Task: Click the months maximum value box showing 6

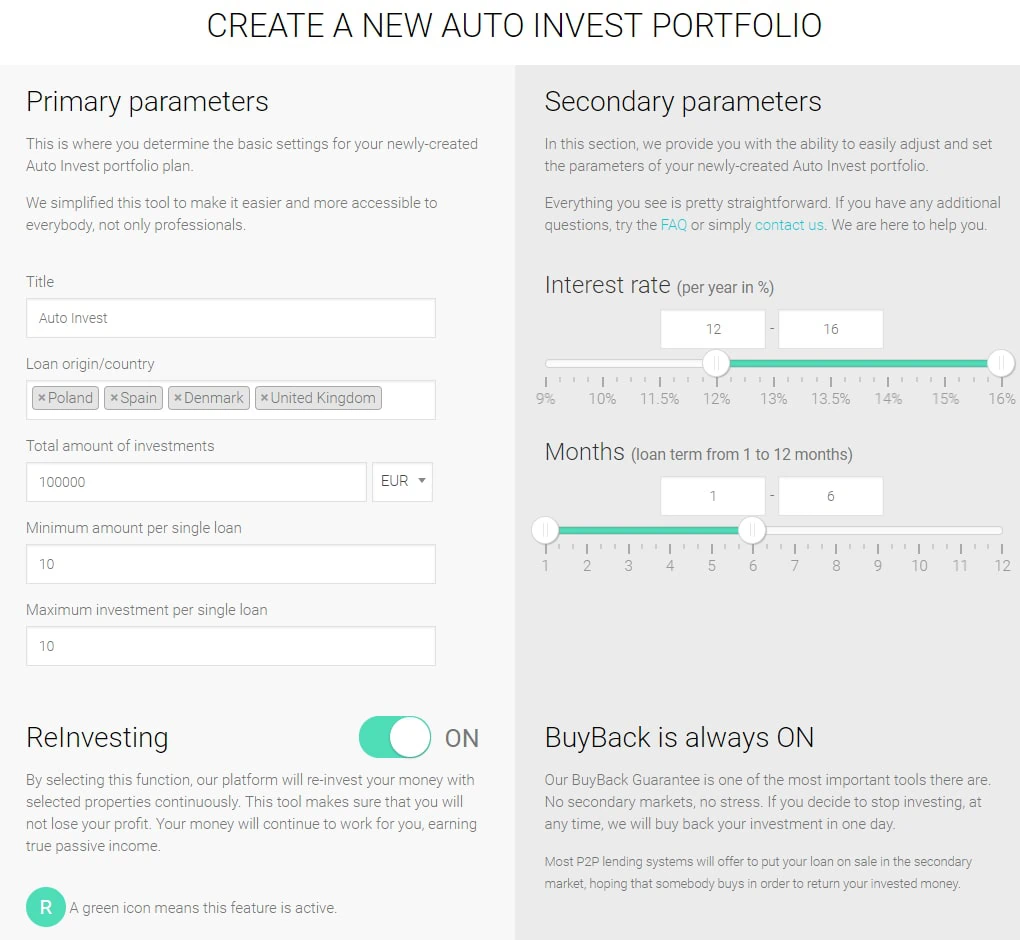Action: pyautogui.click(x=831, y=496)
